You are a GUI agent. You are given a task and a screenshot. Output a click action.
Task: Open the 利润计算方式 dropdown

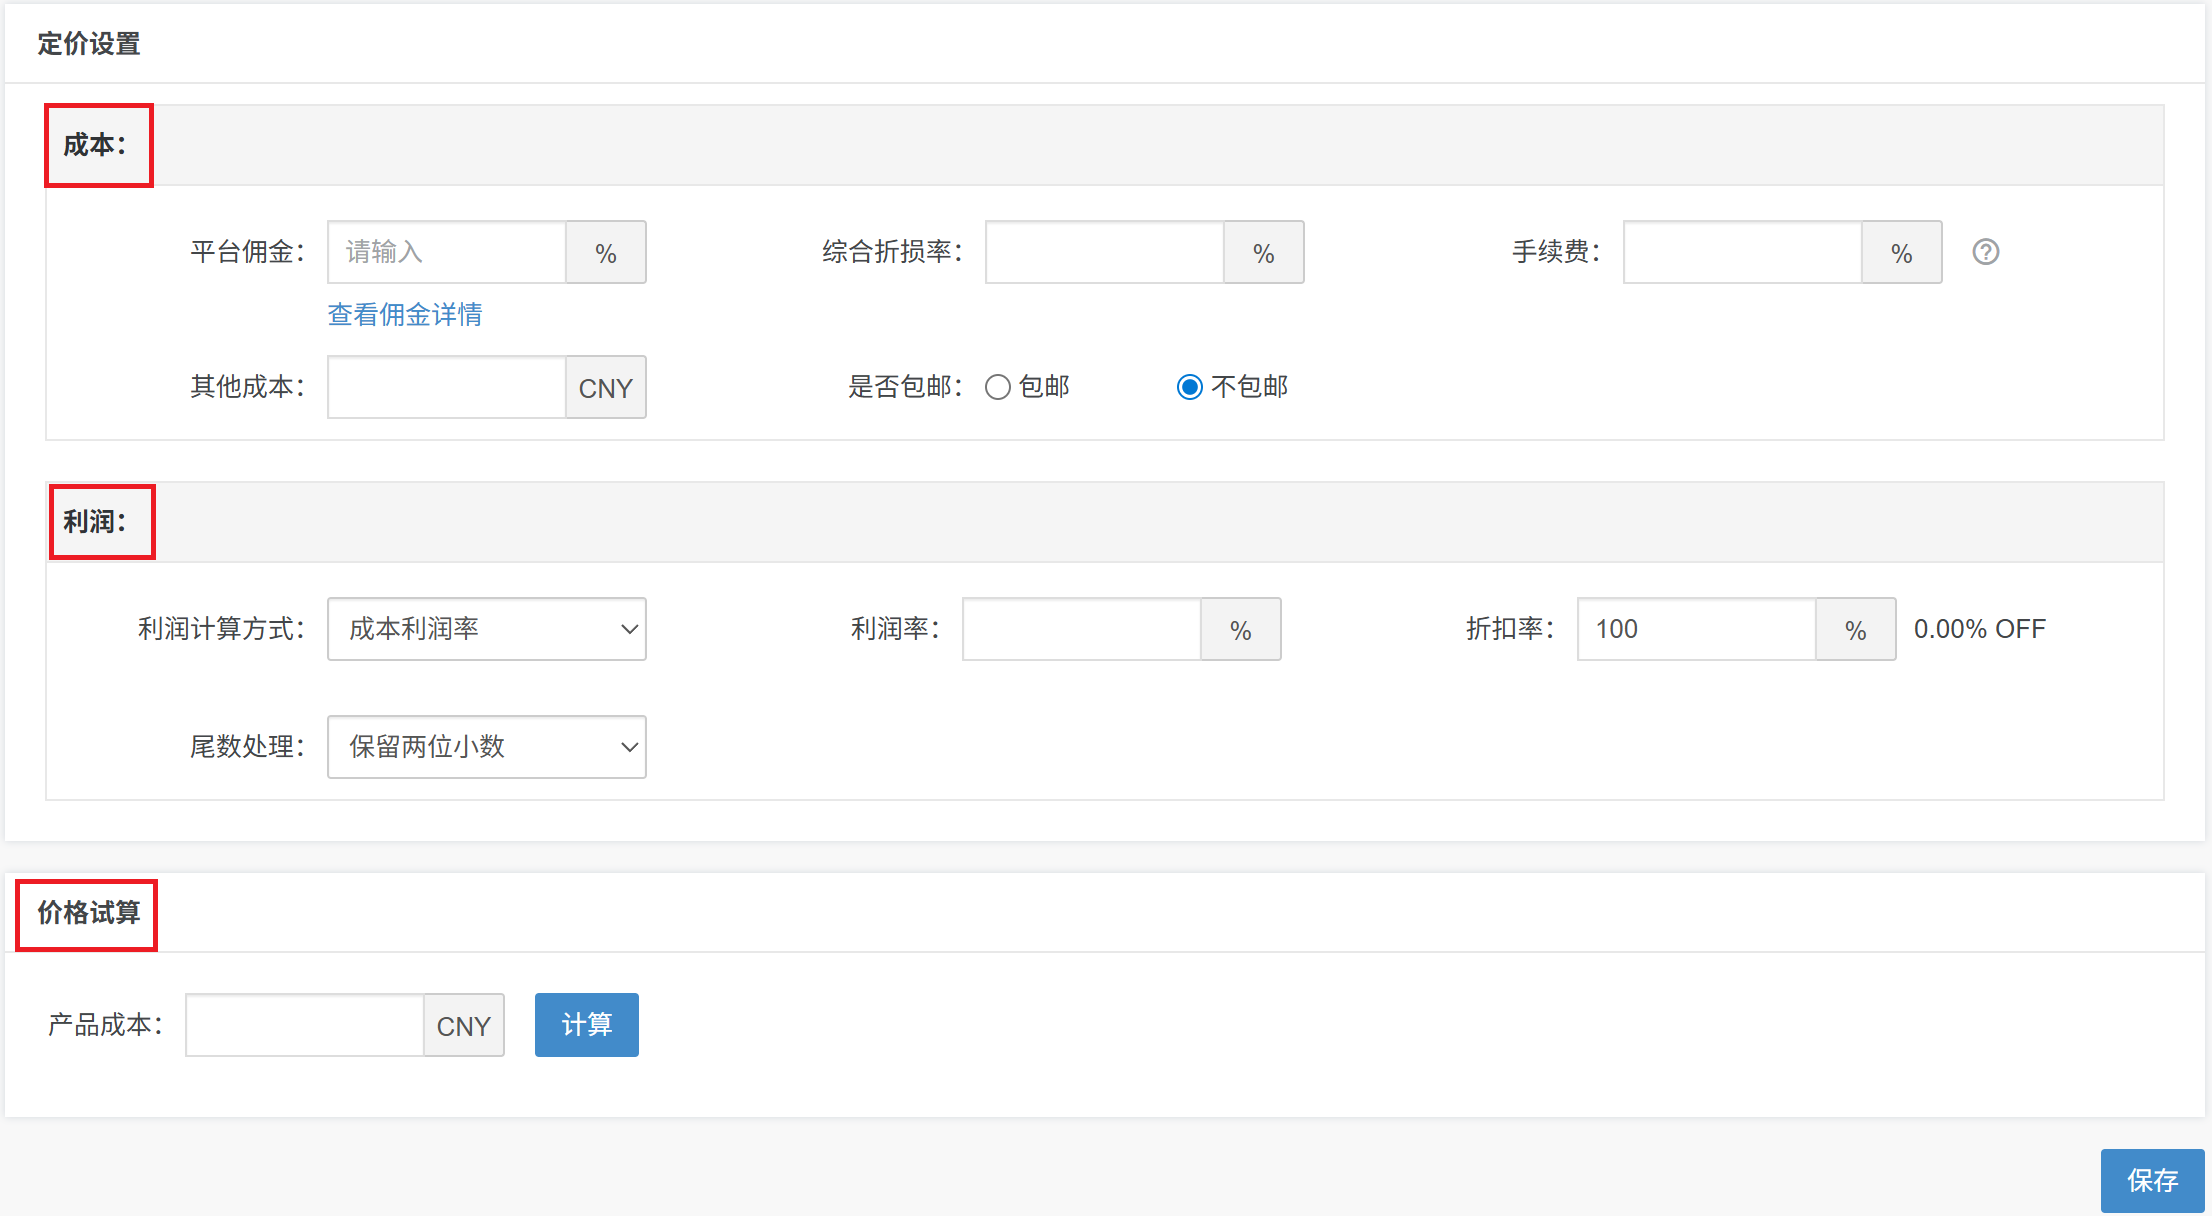[487, 629]
